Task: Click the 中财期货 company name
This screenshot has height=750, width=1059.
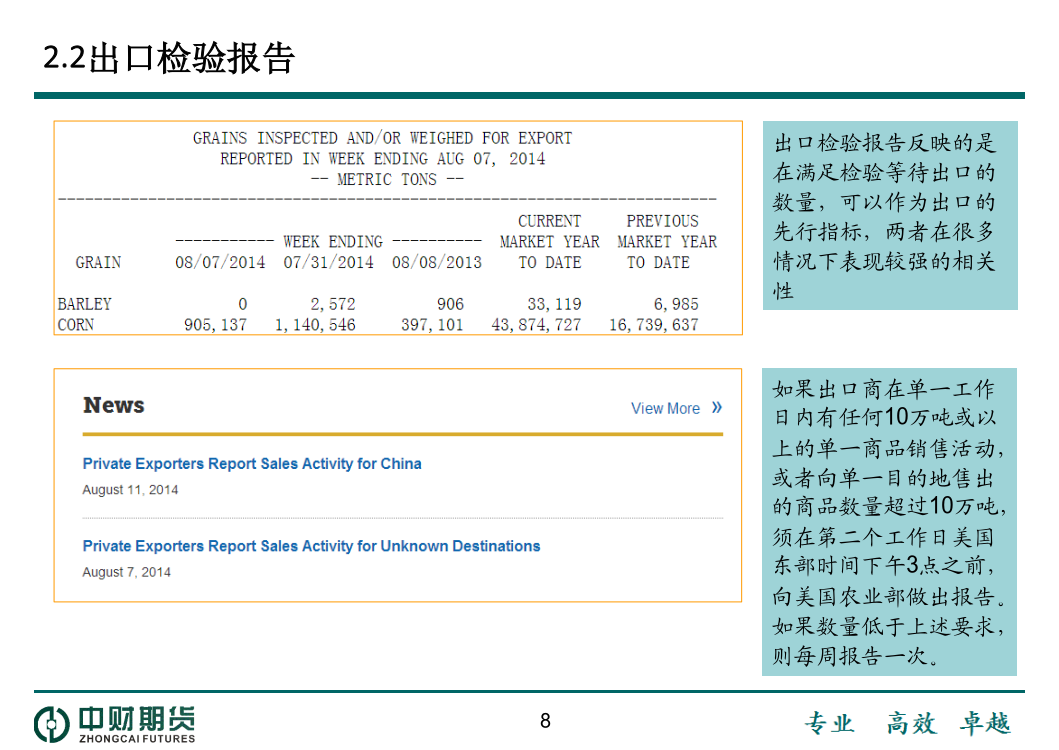Action: coord(137,719)
